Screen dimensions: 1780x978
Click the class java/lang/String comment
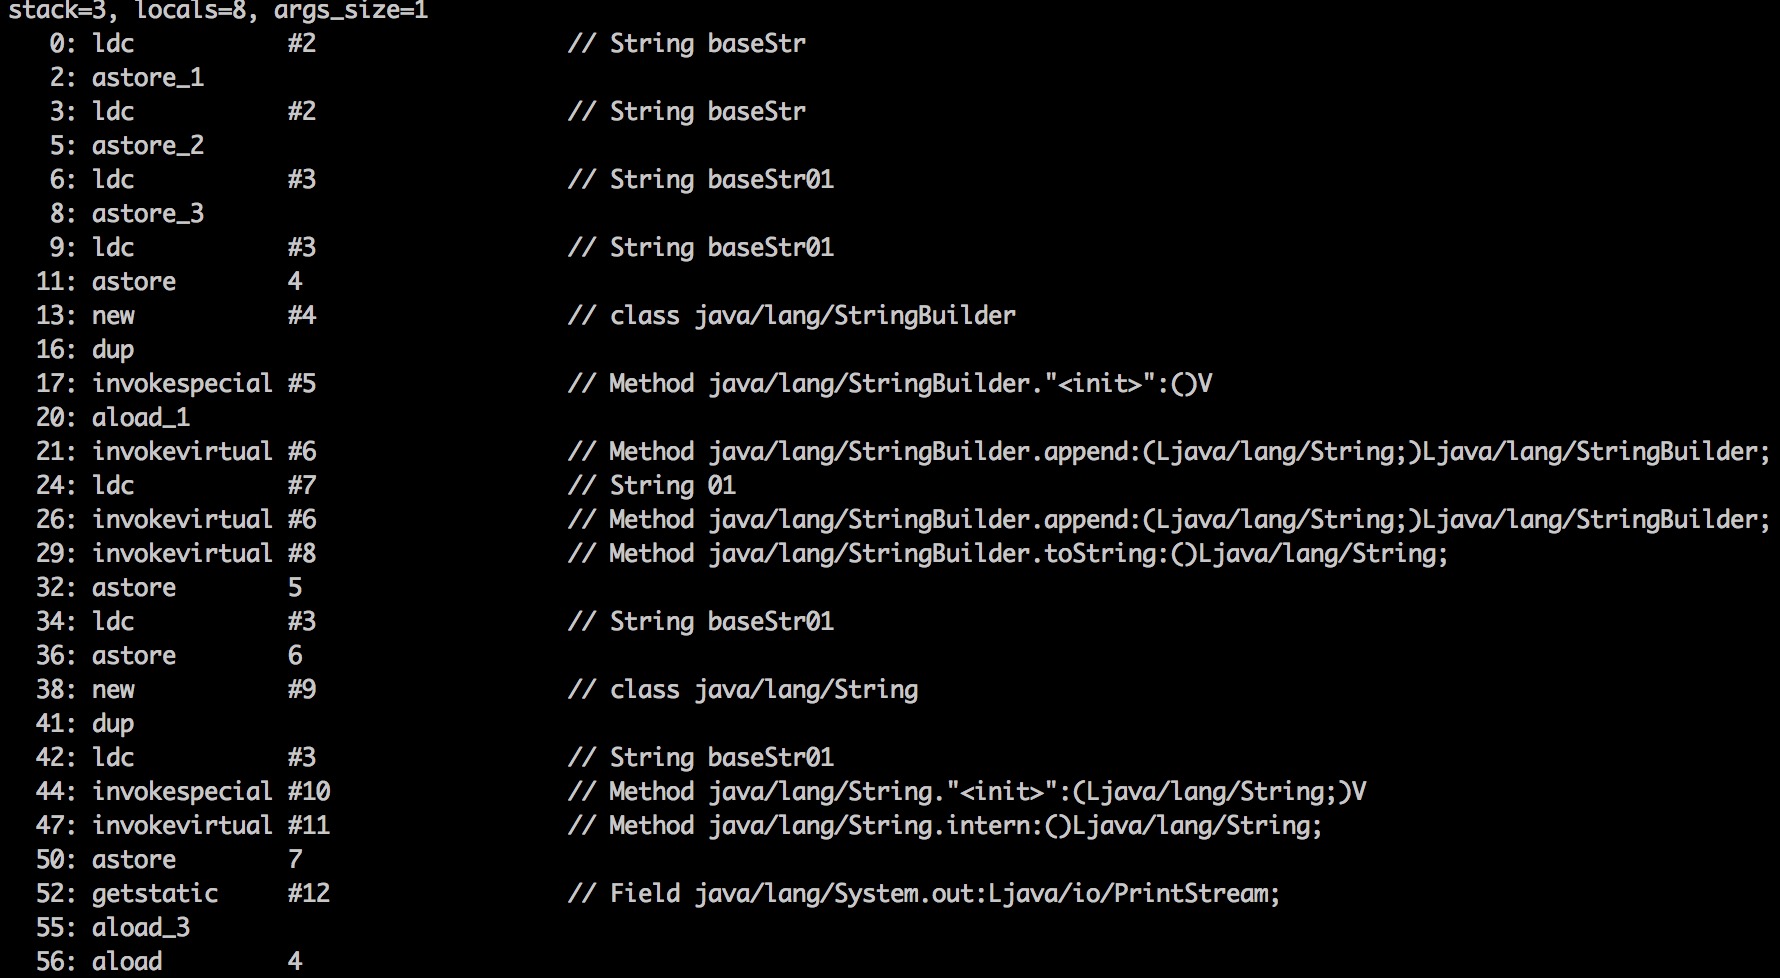pyautogui.click(x=743, y=690)
